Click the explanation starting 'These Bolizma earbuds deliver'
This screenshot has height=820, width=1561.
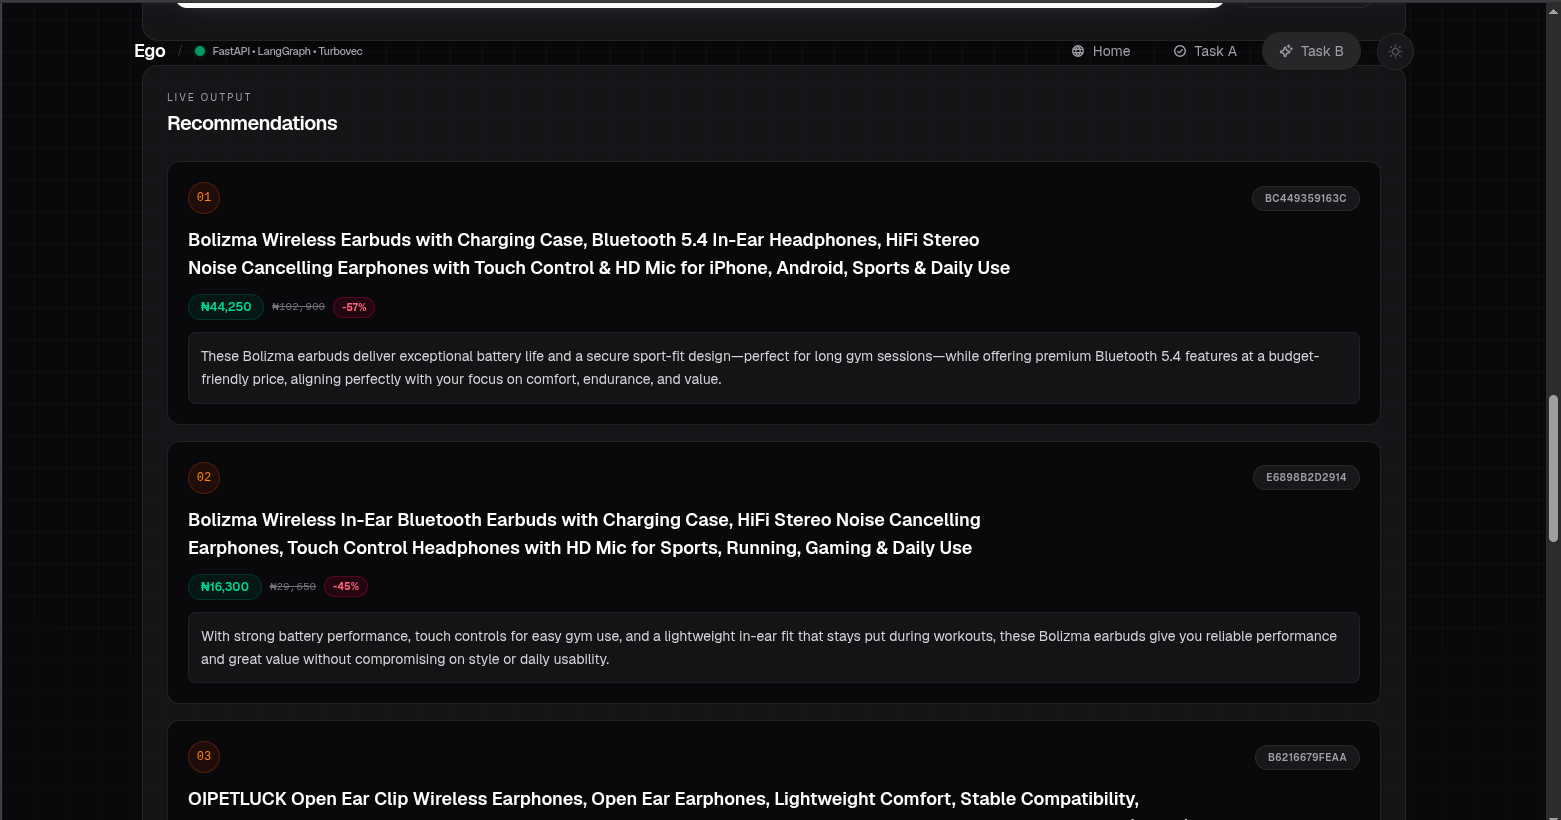point(773,368)
